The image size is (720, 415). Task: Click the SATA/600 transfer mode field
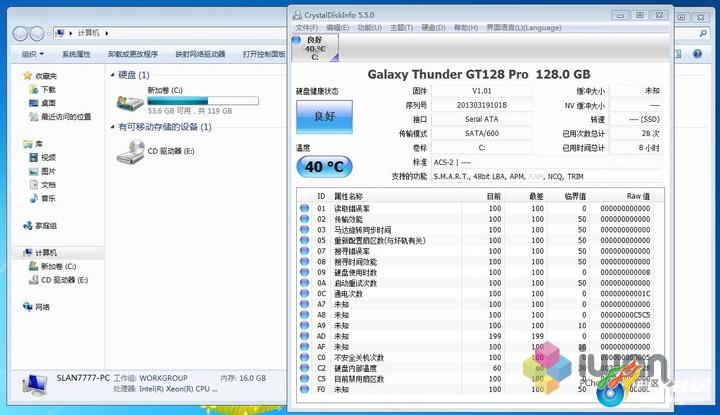tap(481, 134)
